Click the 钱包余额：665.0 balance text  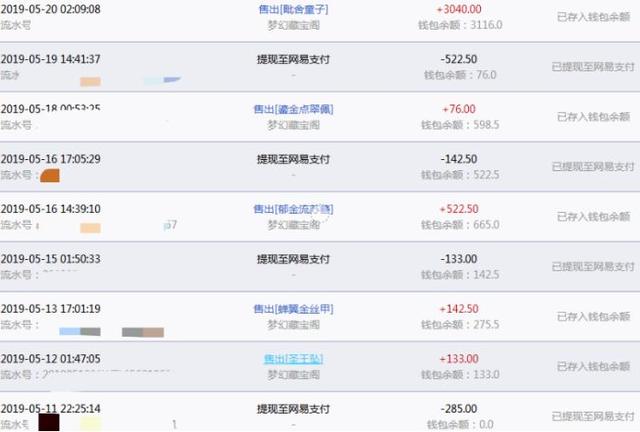[x=460, y=225]
